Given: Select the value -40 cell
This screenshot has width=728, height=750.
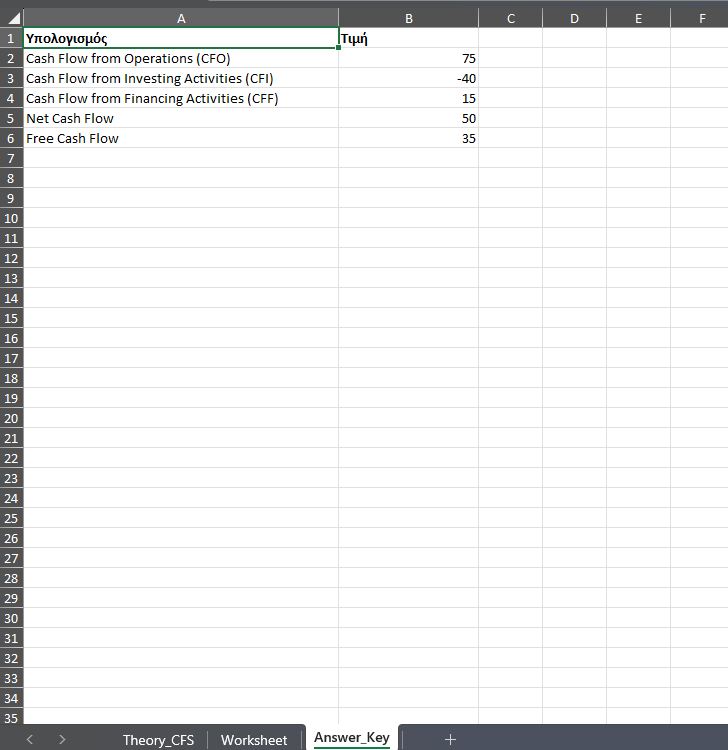Looking at the screenshot, I should tap(408, 78).
